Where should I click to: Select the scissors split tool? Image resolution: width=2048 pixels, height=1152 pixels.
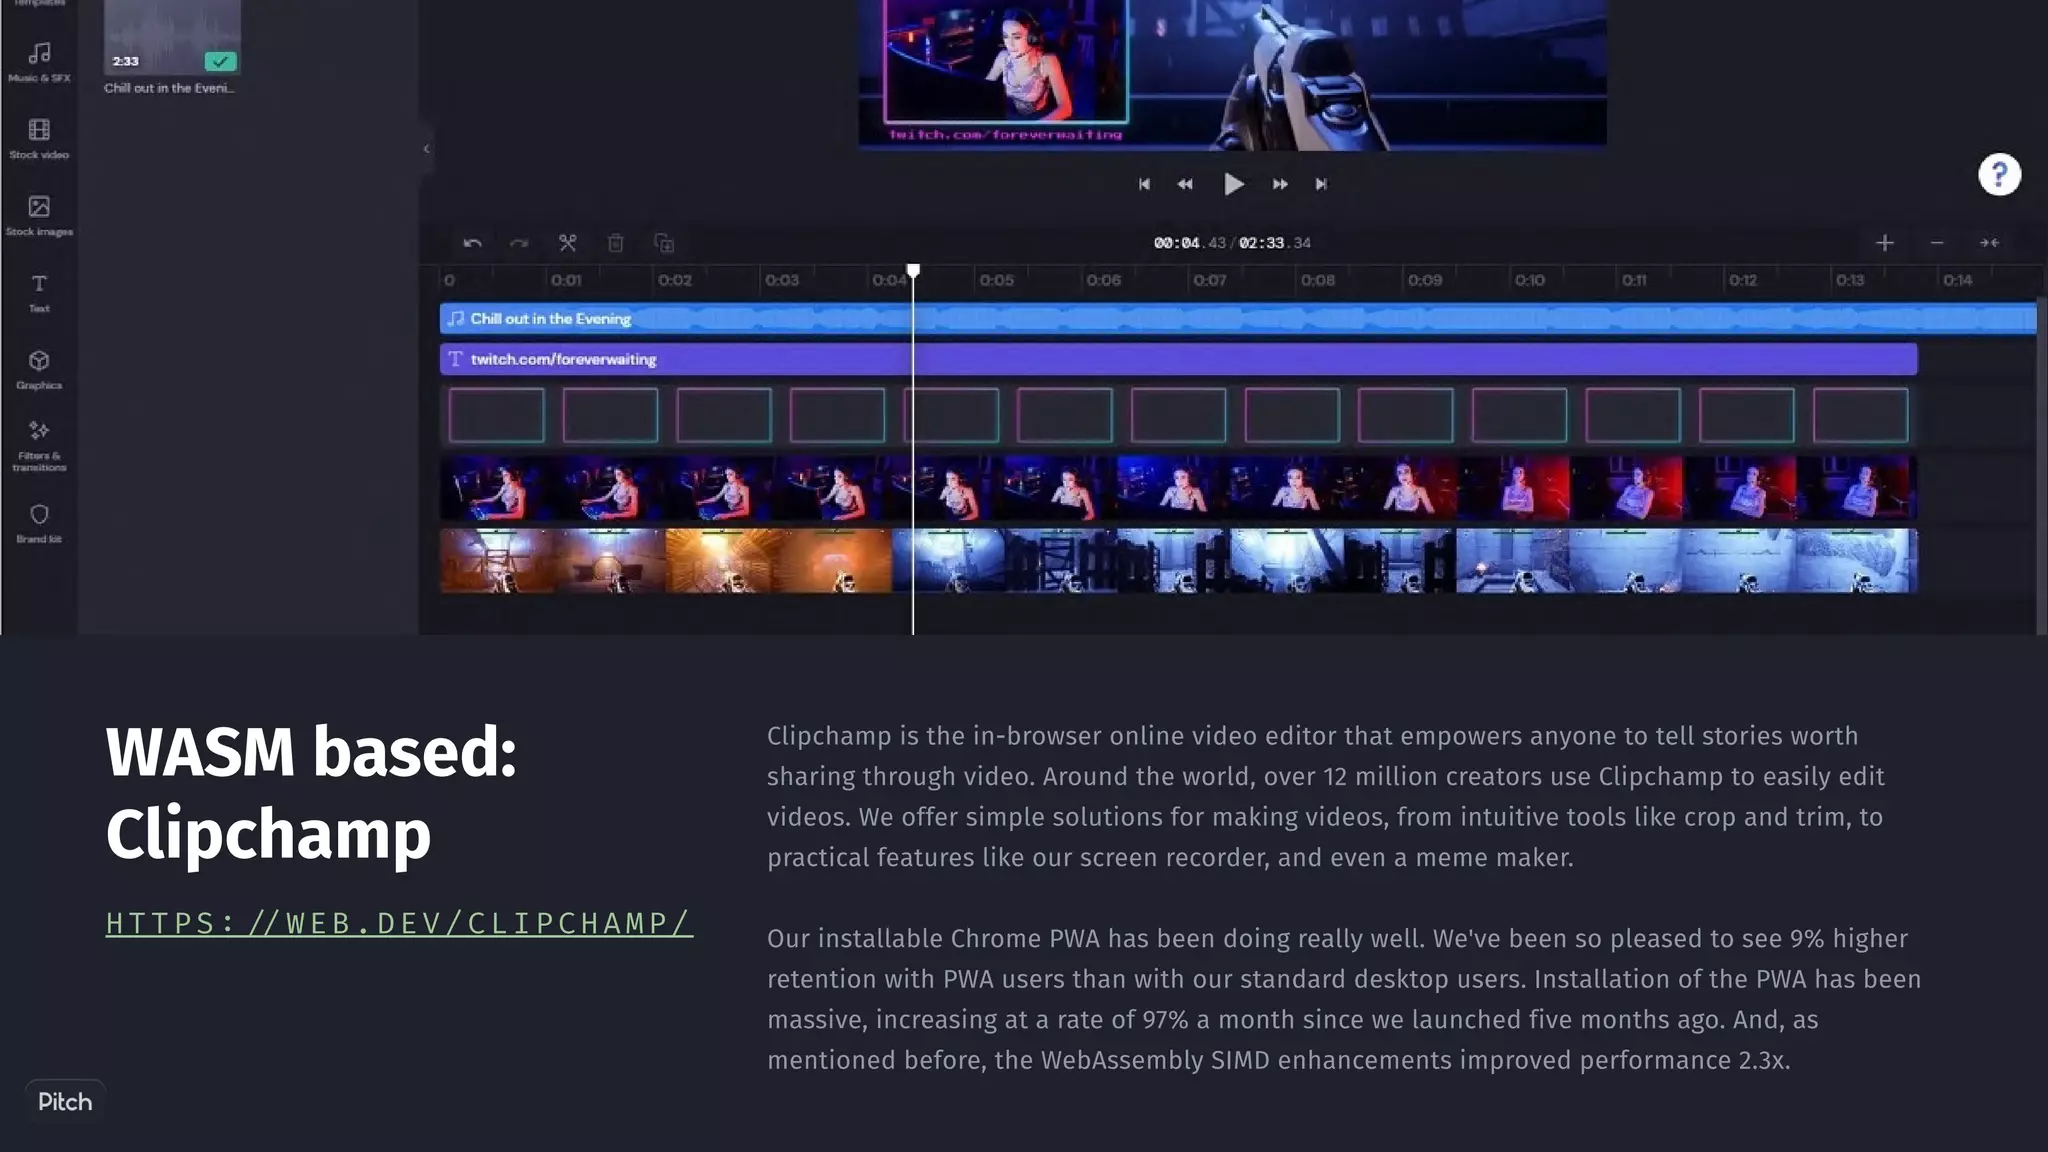(x=567, y=243)
